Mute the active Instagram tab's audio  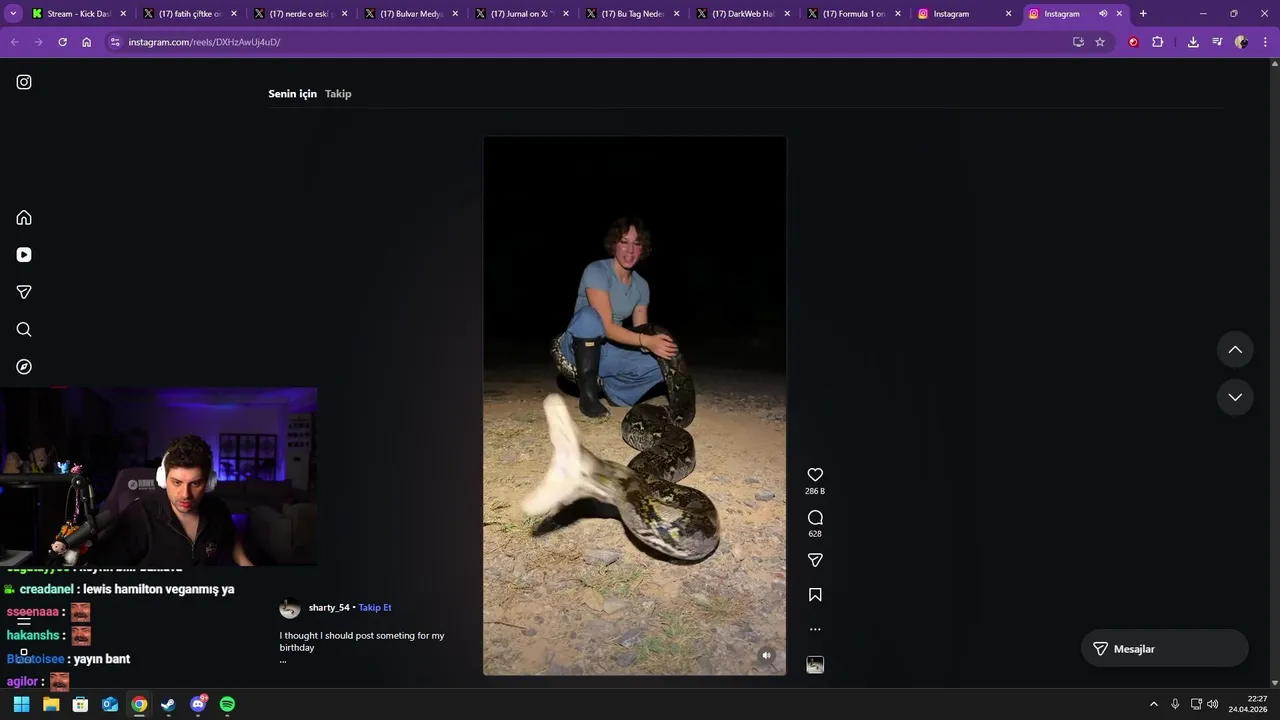[1103, 14]
